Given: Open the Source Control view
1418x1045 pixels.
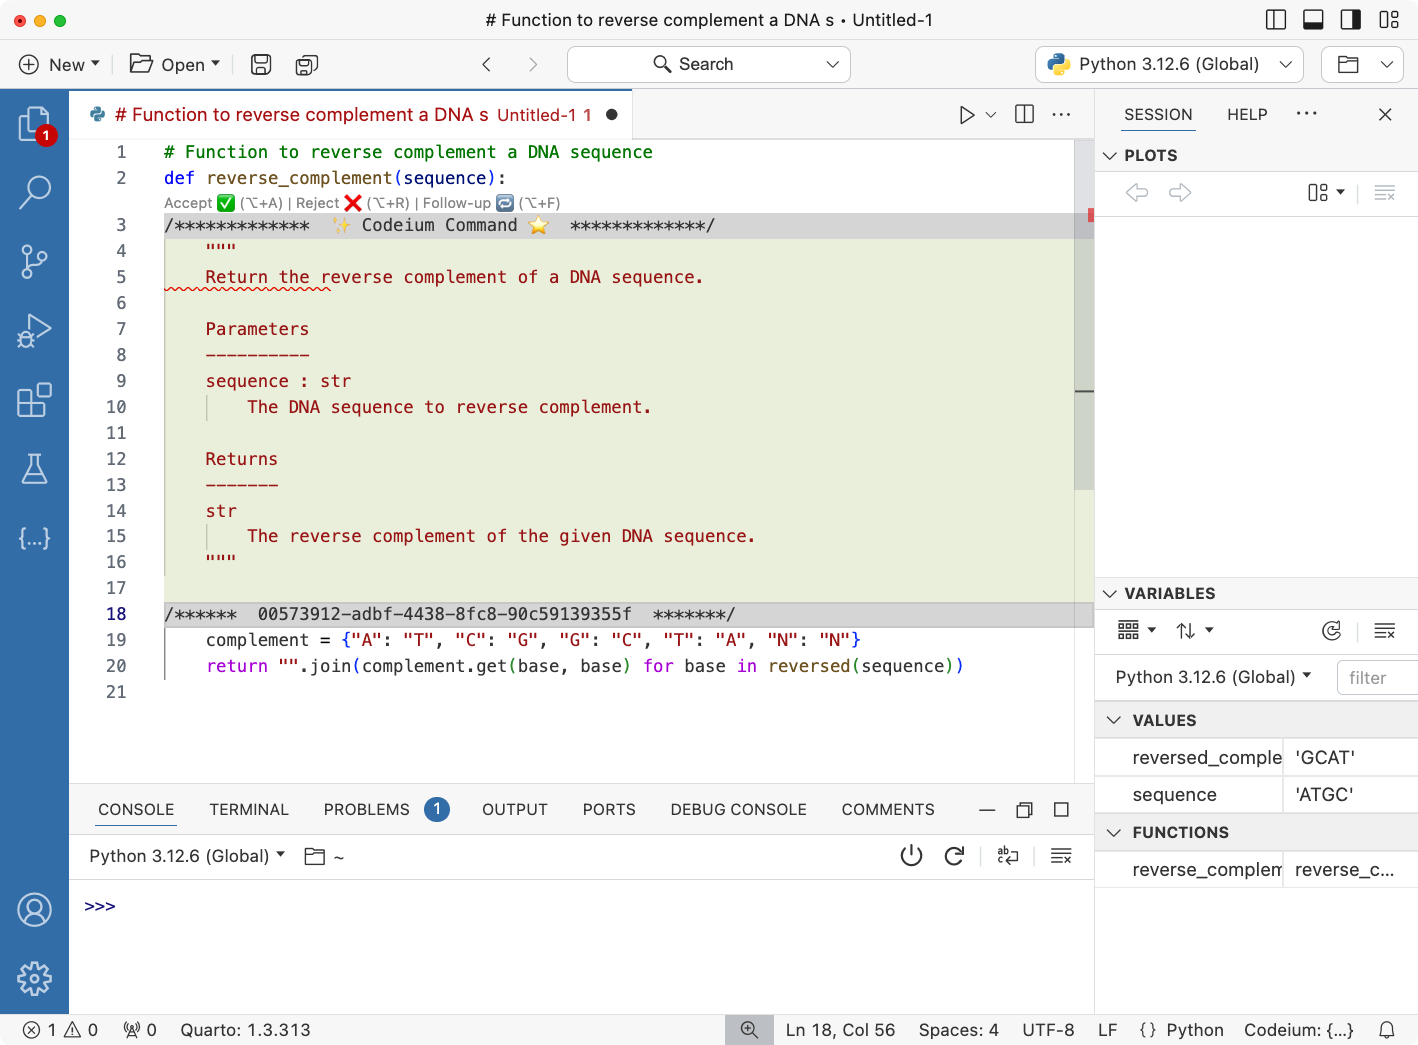Looking at the screenshot, I should (35, 262).
